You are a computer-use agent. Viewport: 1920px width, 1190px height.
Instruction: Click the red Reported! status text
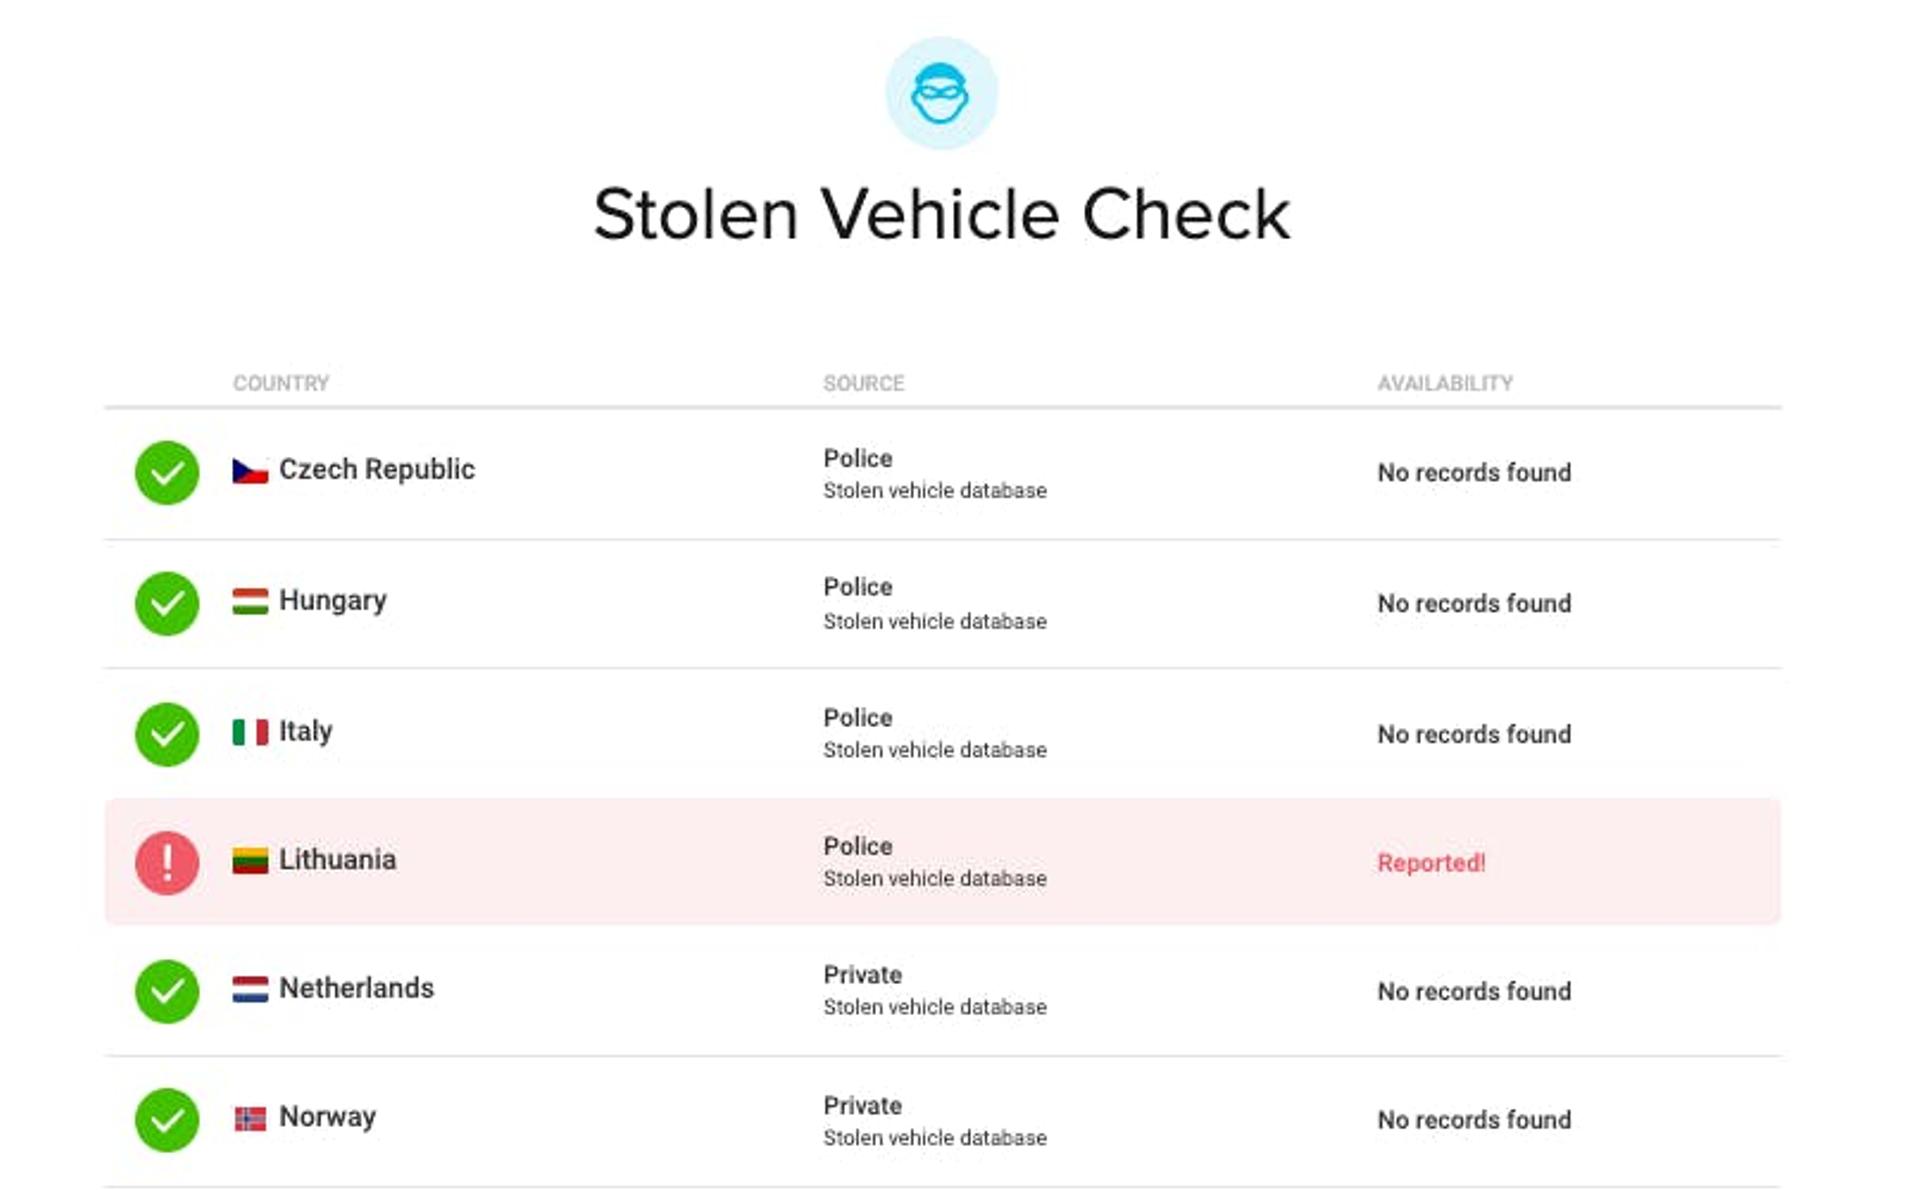[1431, 863]
